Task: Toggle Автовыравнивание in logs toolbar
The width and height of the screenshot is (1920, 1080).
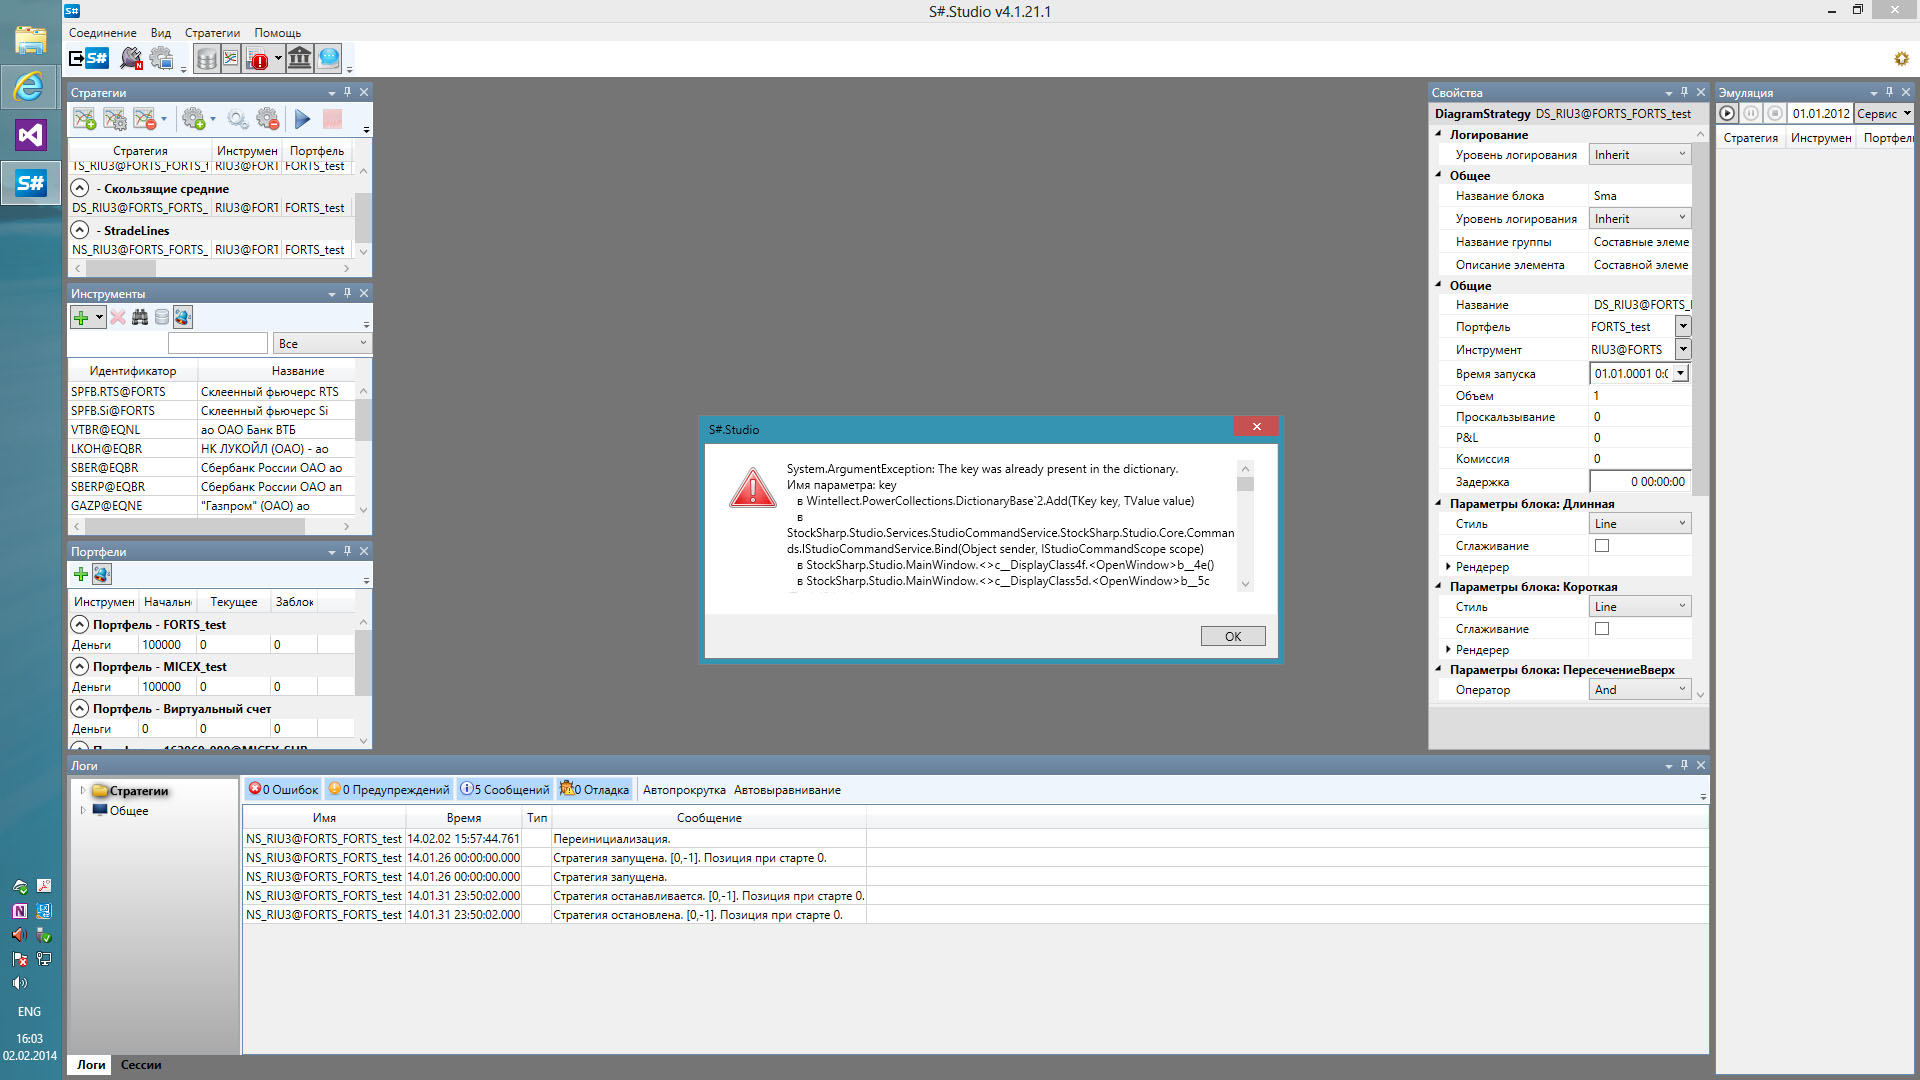Action: pyautogui.click(x=787, y=790)
